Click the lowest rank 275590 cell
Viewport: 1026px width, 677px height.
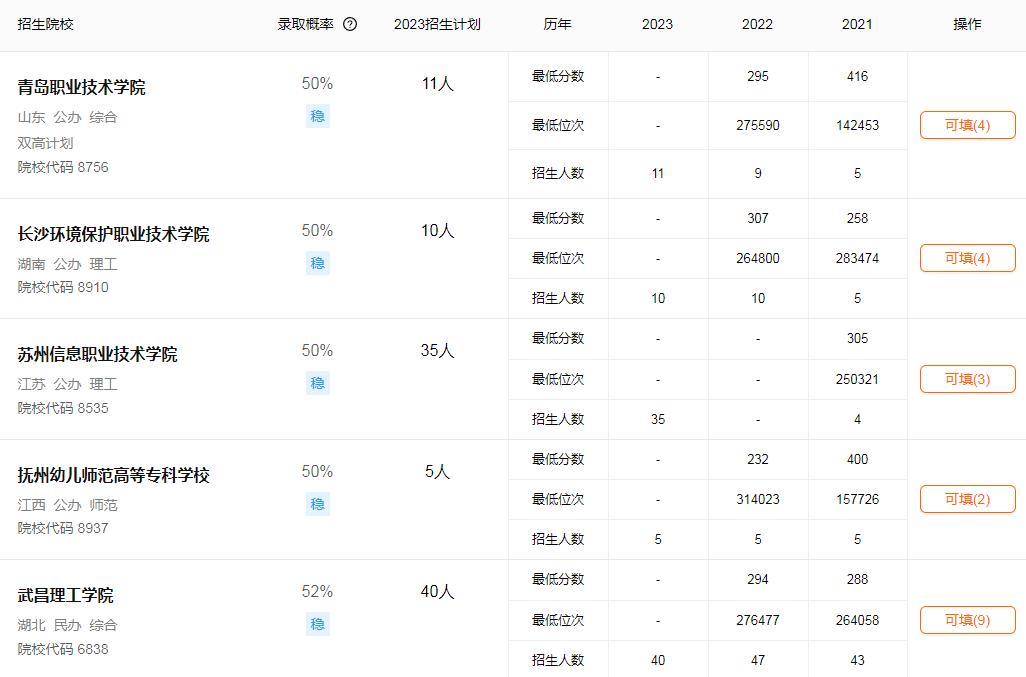click(758, 125)
